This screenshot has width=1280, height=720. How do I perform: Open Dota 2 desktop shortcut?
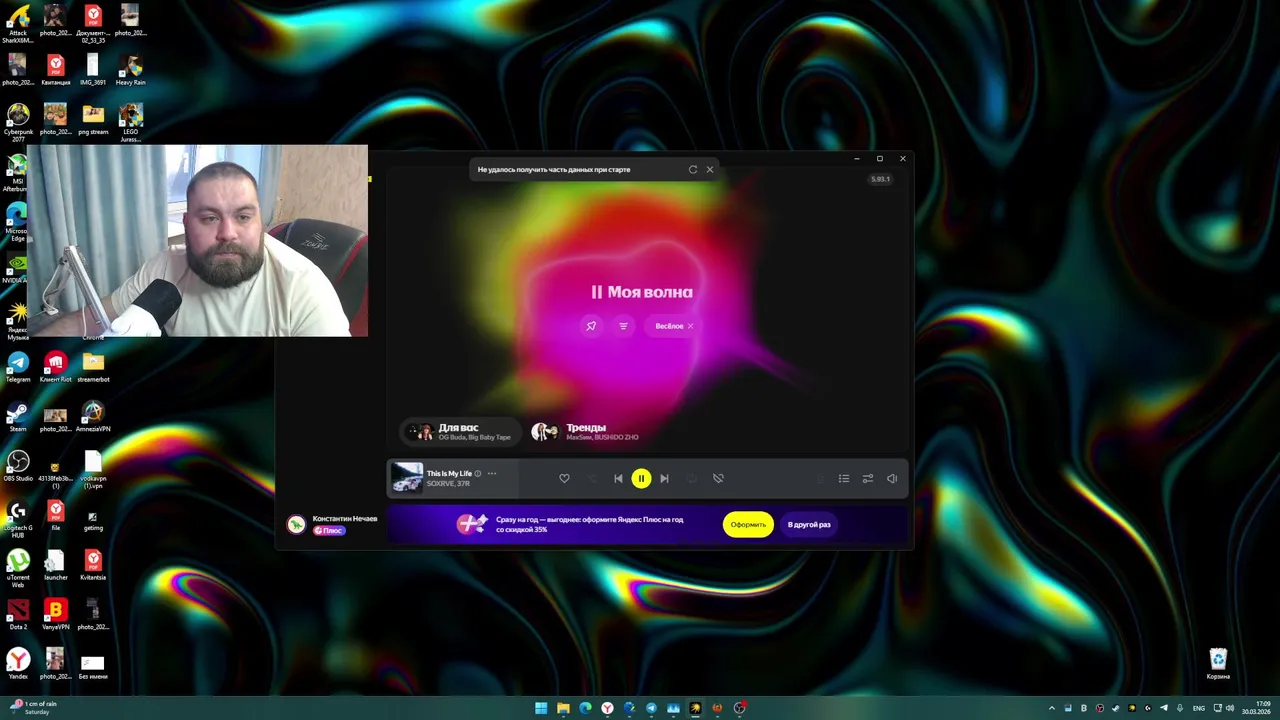click(18, 613)
